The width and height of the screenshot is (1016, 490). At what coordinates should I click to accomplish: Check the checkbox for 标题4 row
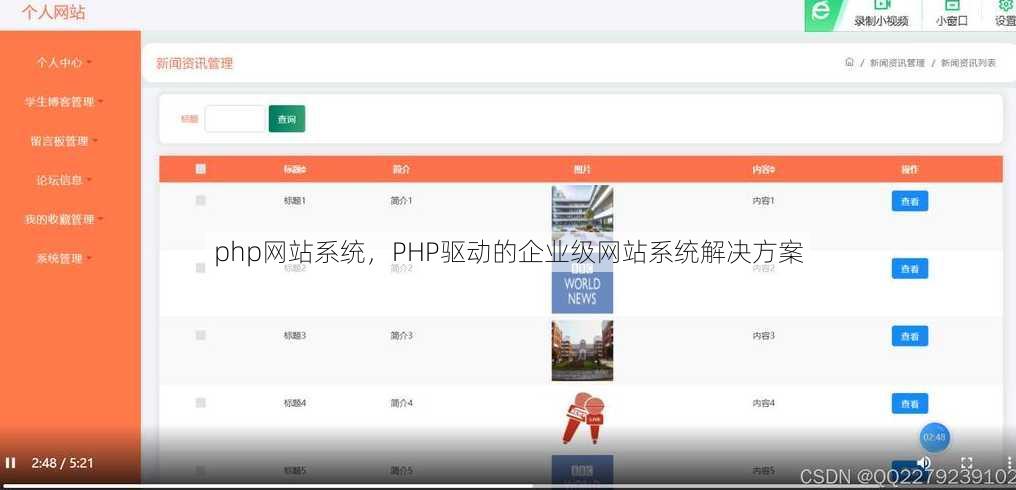[x=200, y=402]
